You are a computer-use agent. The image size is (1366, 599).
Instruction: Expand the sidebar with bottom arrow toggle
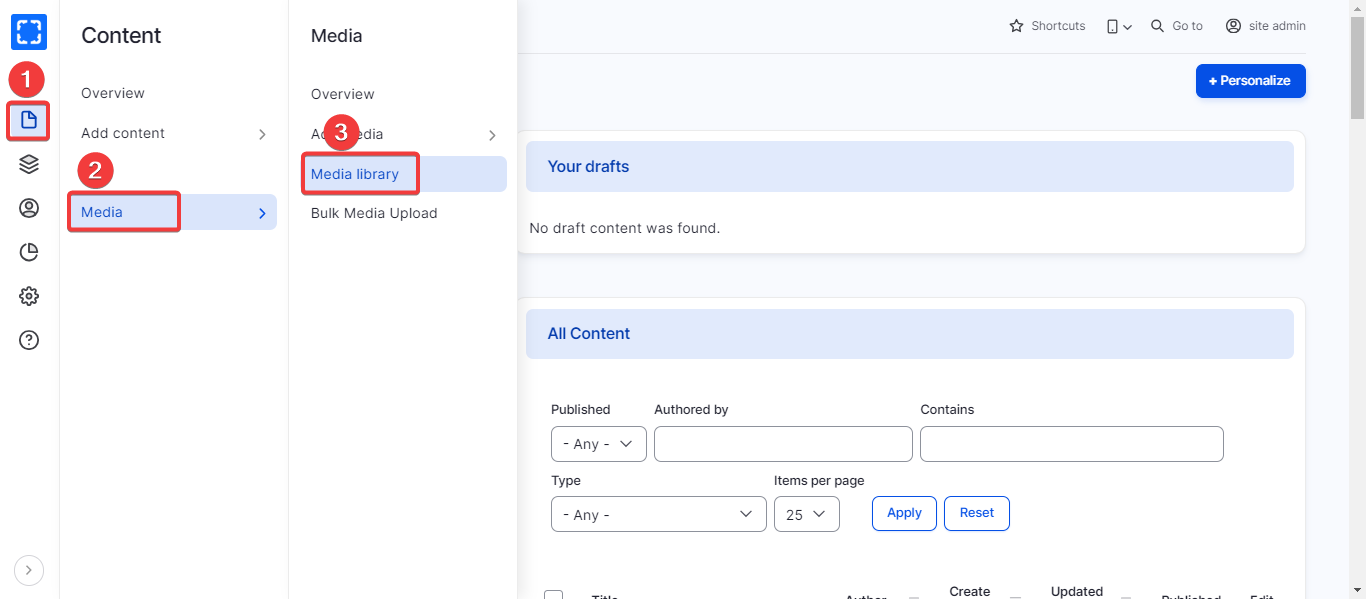(x=29, y=570)
